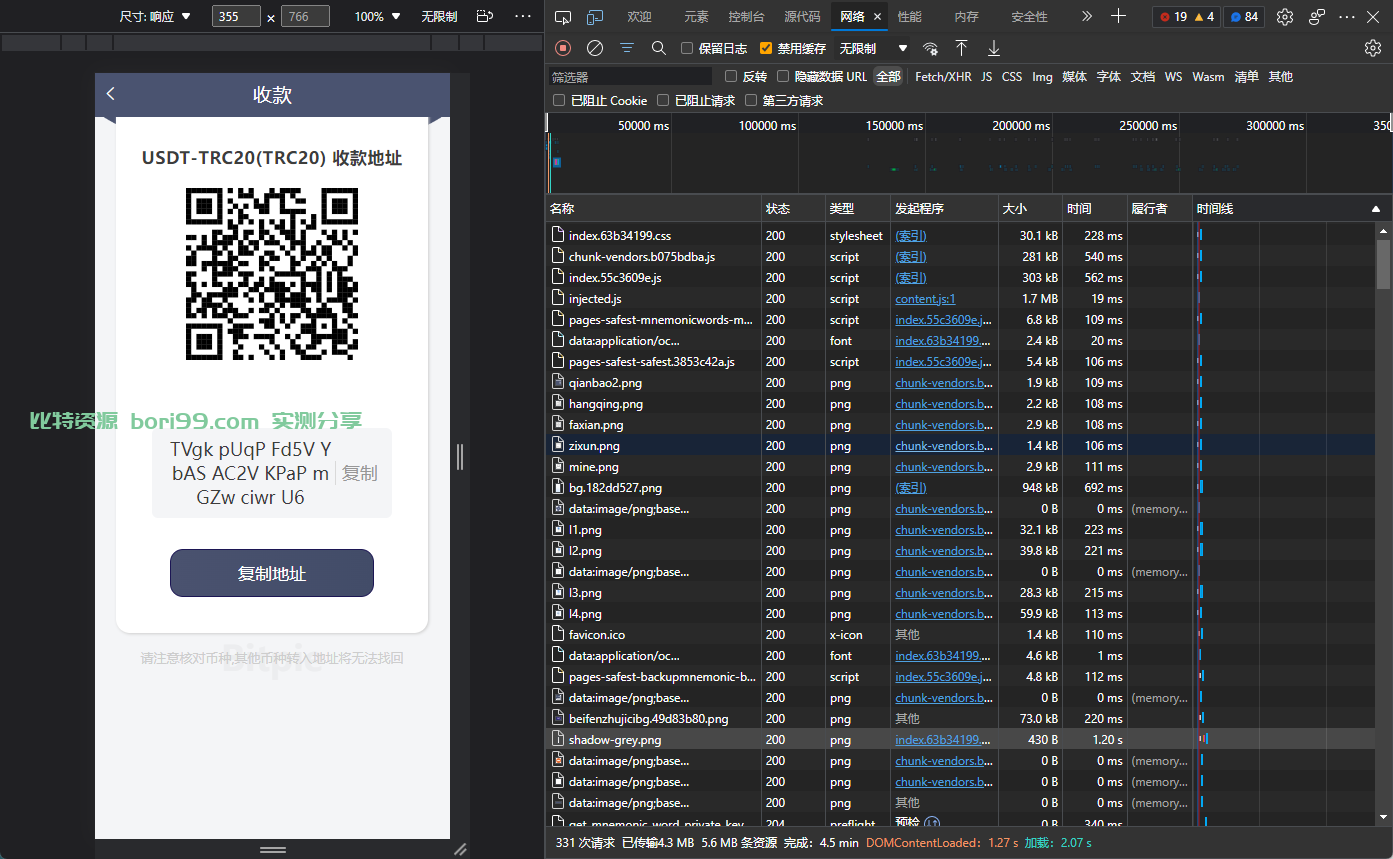1393x859 pixels.
Task: Stop recording the network log
Action: coord(563,48)
